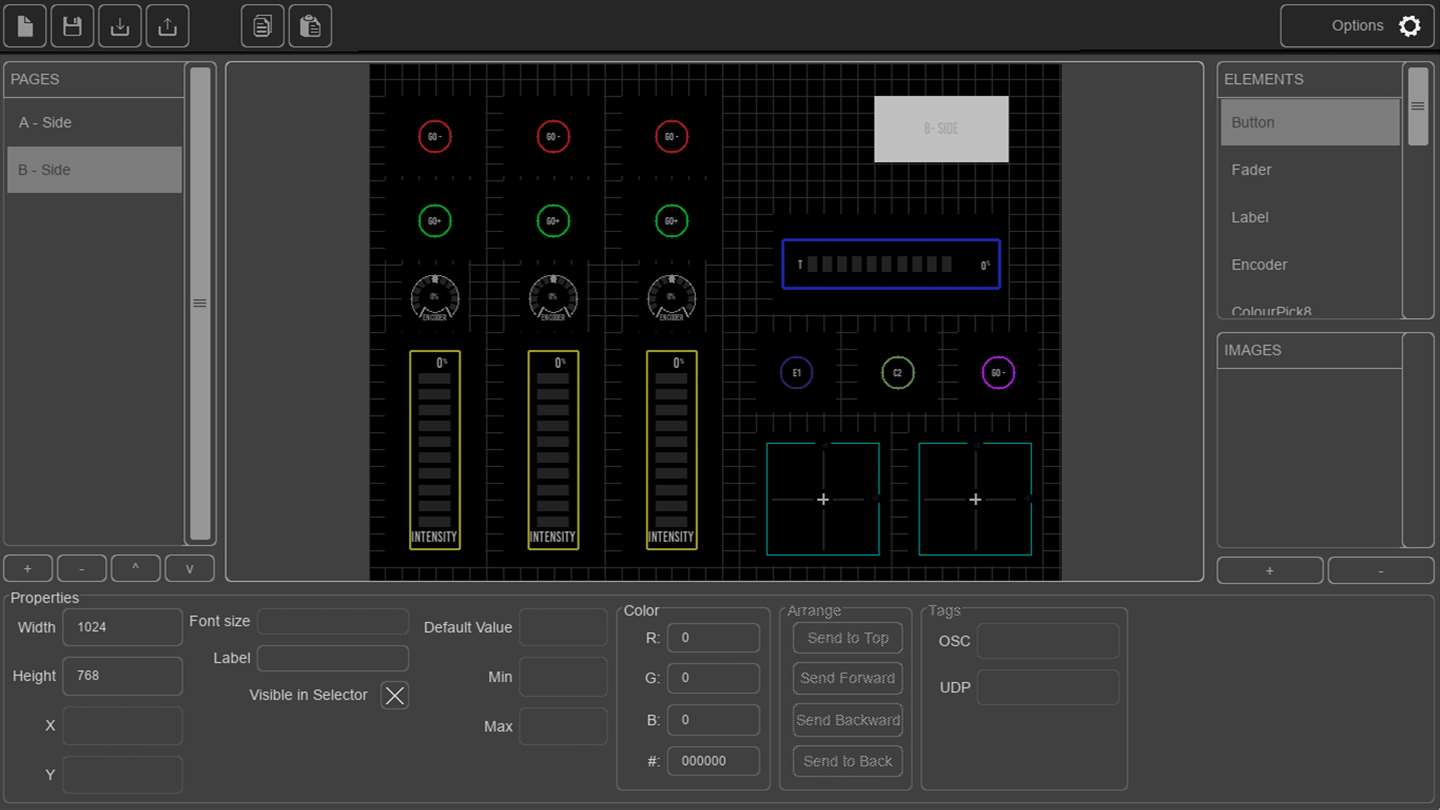Open the B - Side page

(94, 170)
